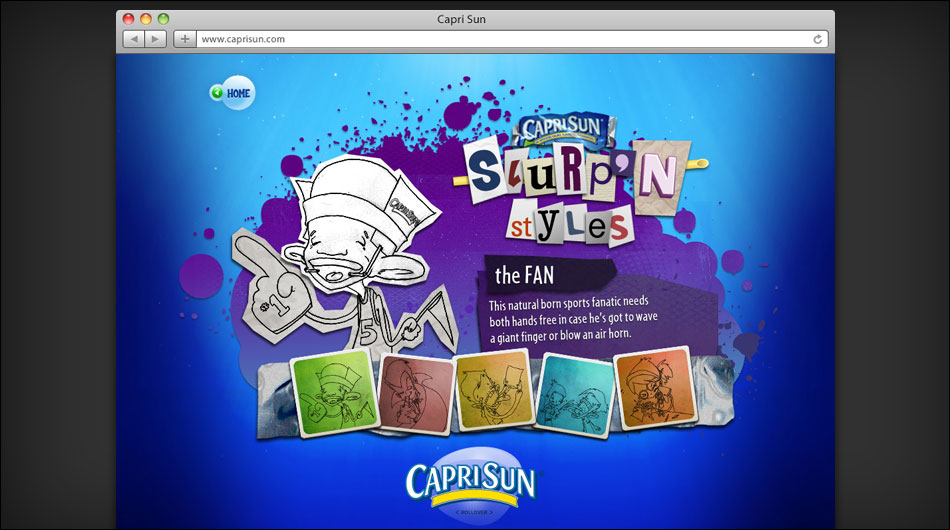The height and width of the screenshot is (530, 950).
Task: Click the 'the FAN' heading
Action: click(x=525, y=276)
